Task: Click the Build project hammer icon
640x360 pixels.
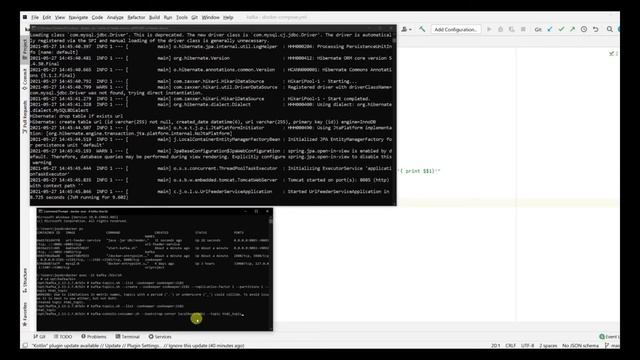Action: coord(422,29)
